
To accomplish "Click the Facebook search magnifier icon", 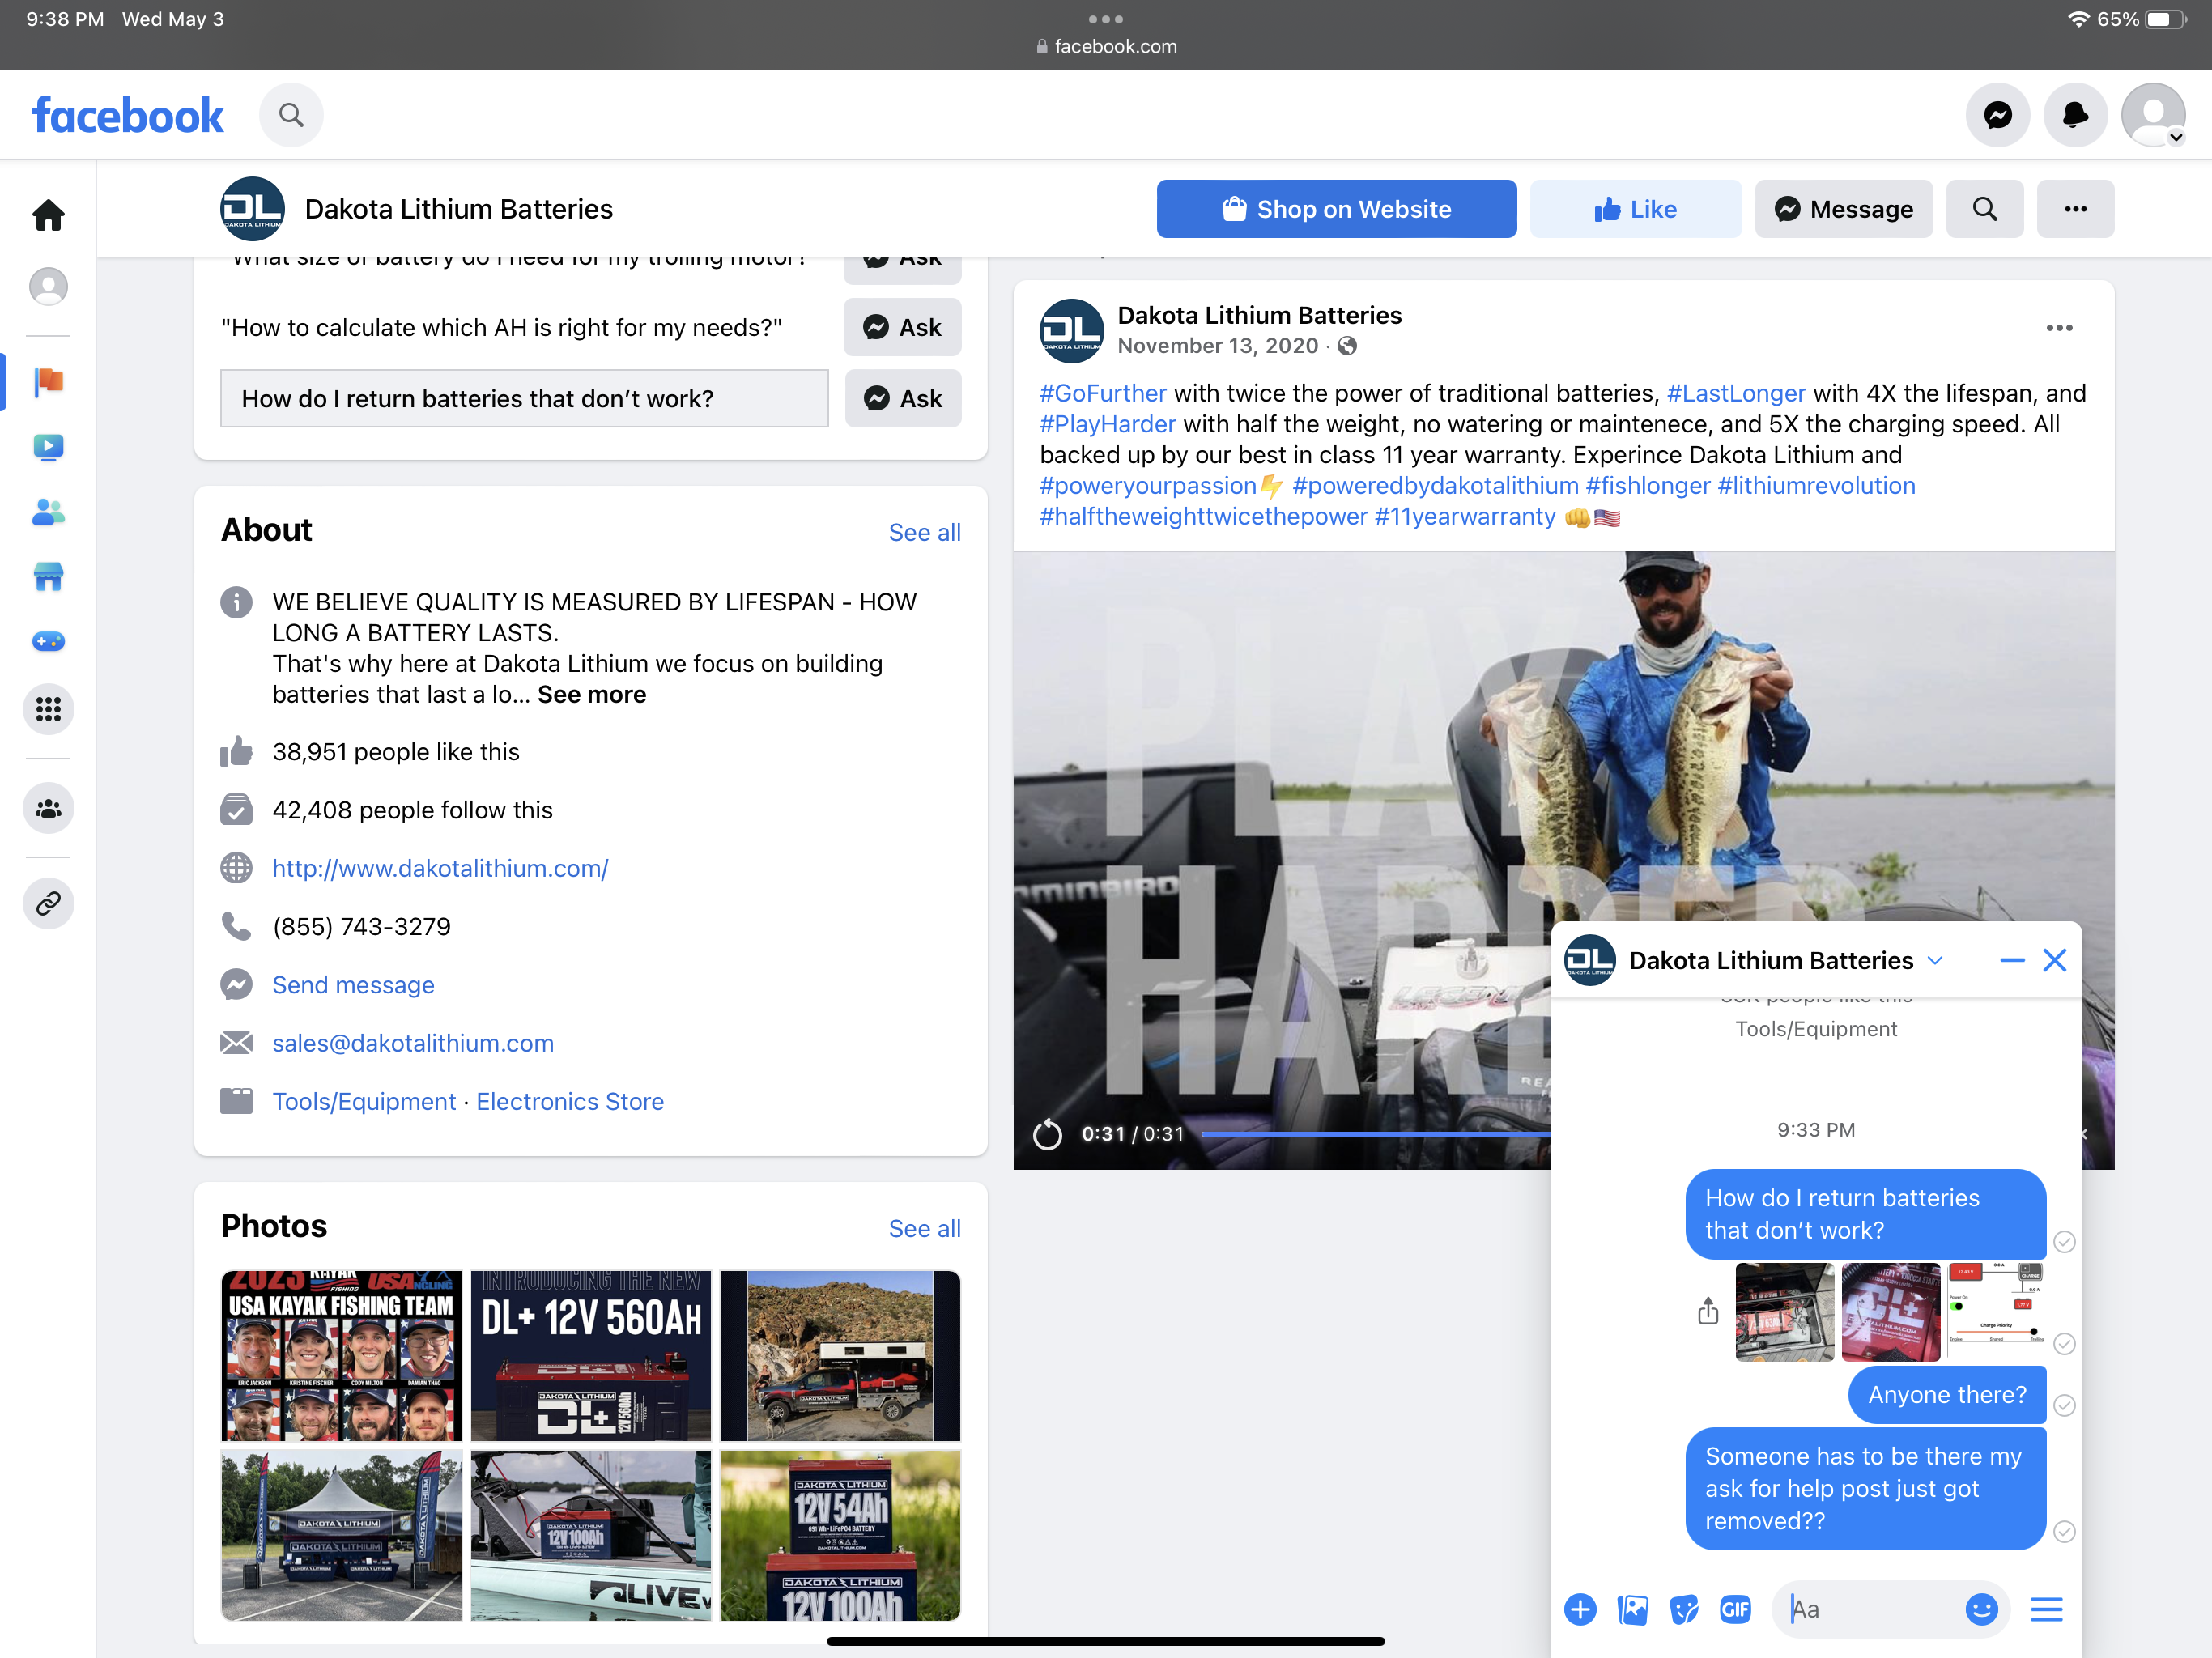I will [x=291, y=115].
